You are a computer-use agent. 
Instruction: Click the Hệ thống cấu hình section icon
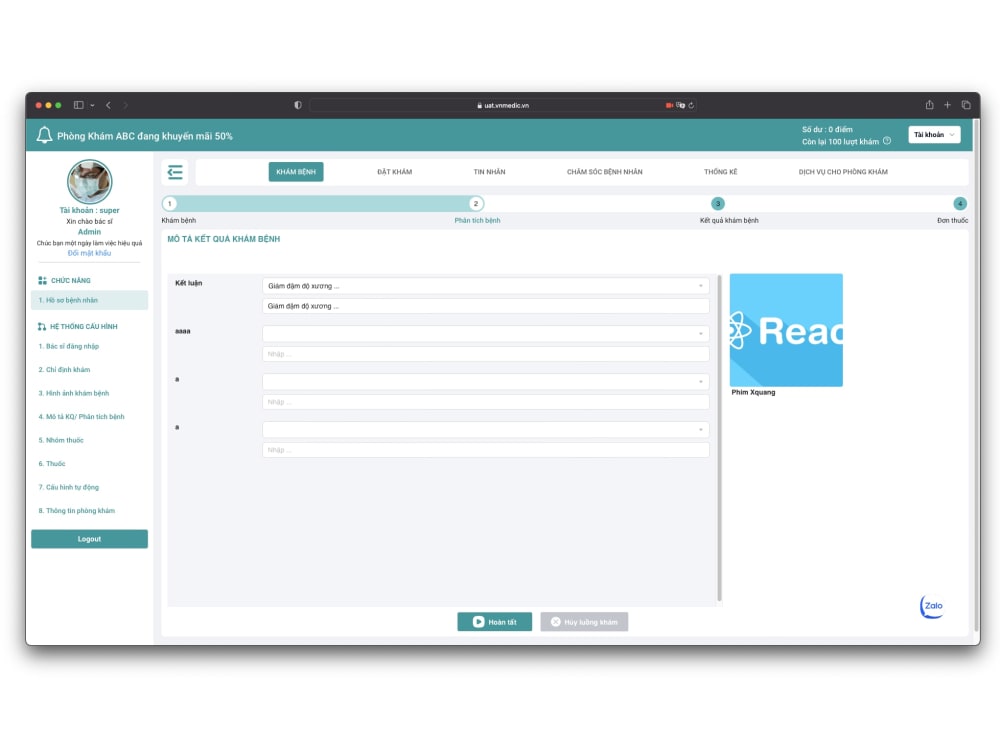point(42,327)
